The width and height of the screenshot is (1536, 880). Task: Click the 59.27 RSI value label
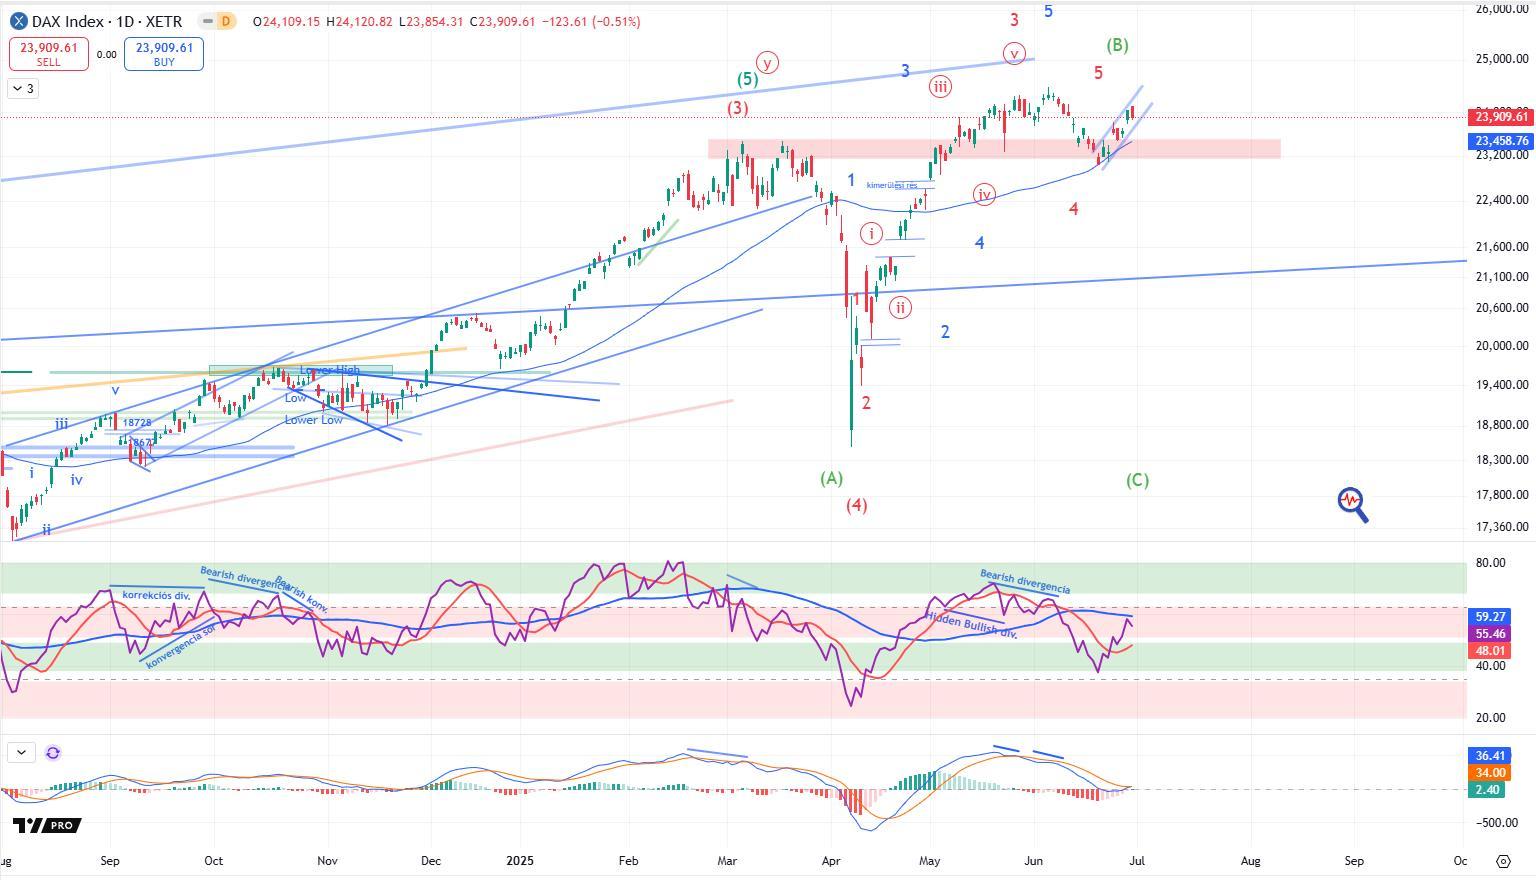click(1491, 618)
